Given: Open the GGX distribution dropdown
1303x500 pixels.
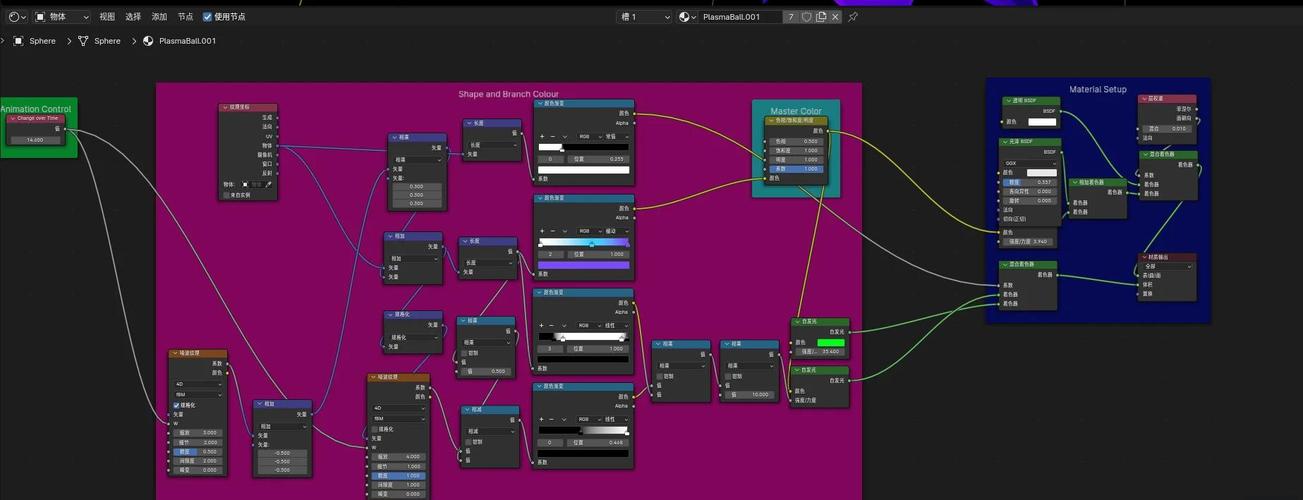Looking at the screenshot, I should [x=1030, y=163].
